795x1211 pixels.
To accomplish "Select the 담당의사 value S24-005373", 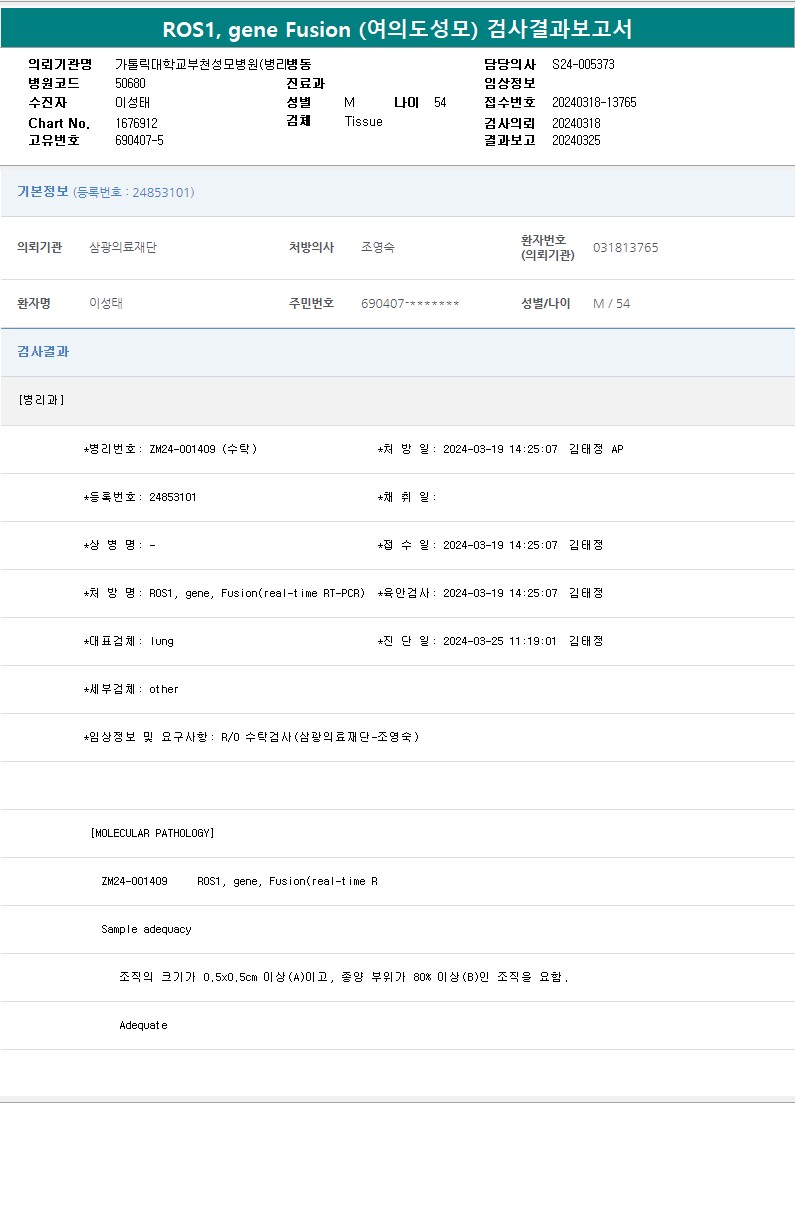I will pos(583,64).
